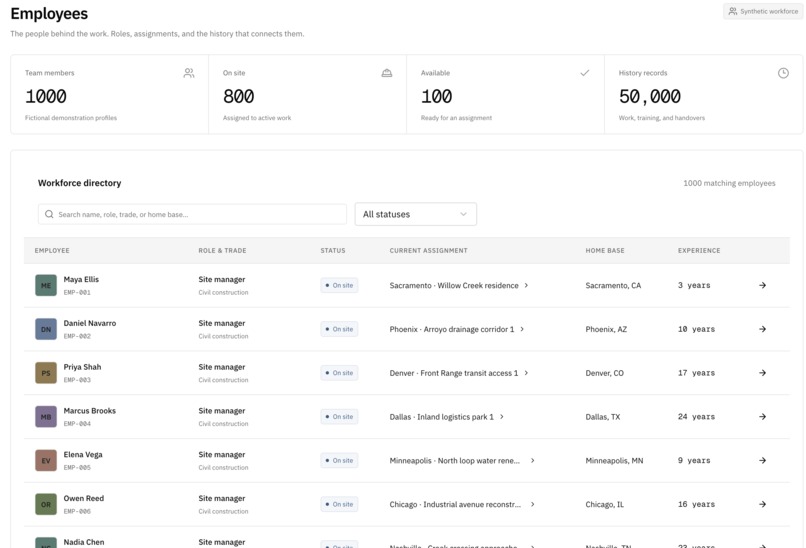Click the 24 years experience value
Image resolution: width=806 pixels, height=548 pixels.
[x=696, y=416]
